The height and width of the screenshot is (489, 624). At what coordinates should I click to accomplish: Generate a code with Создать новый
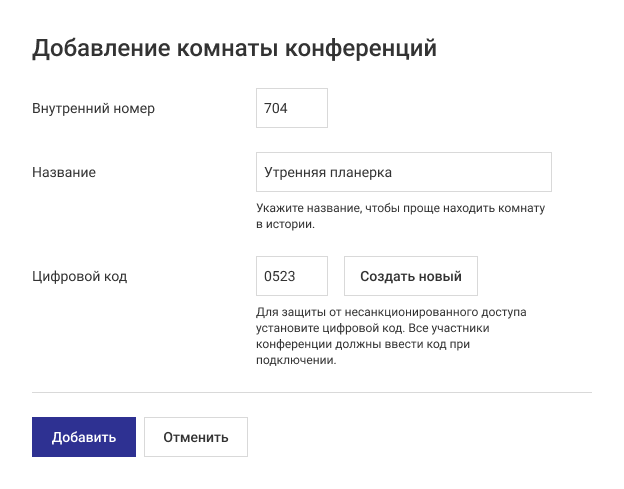coord(410,276)
